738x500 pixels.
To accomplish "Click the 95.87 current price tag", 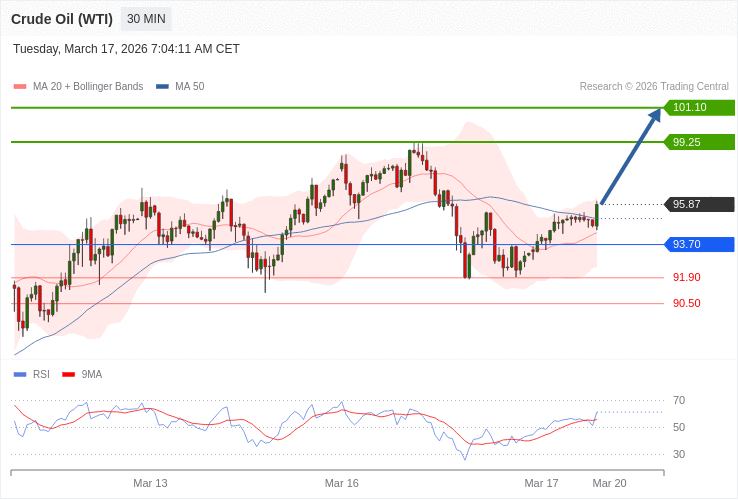I will click(698, 204).
